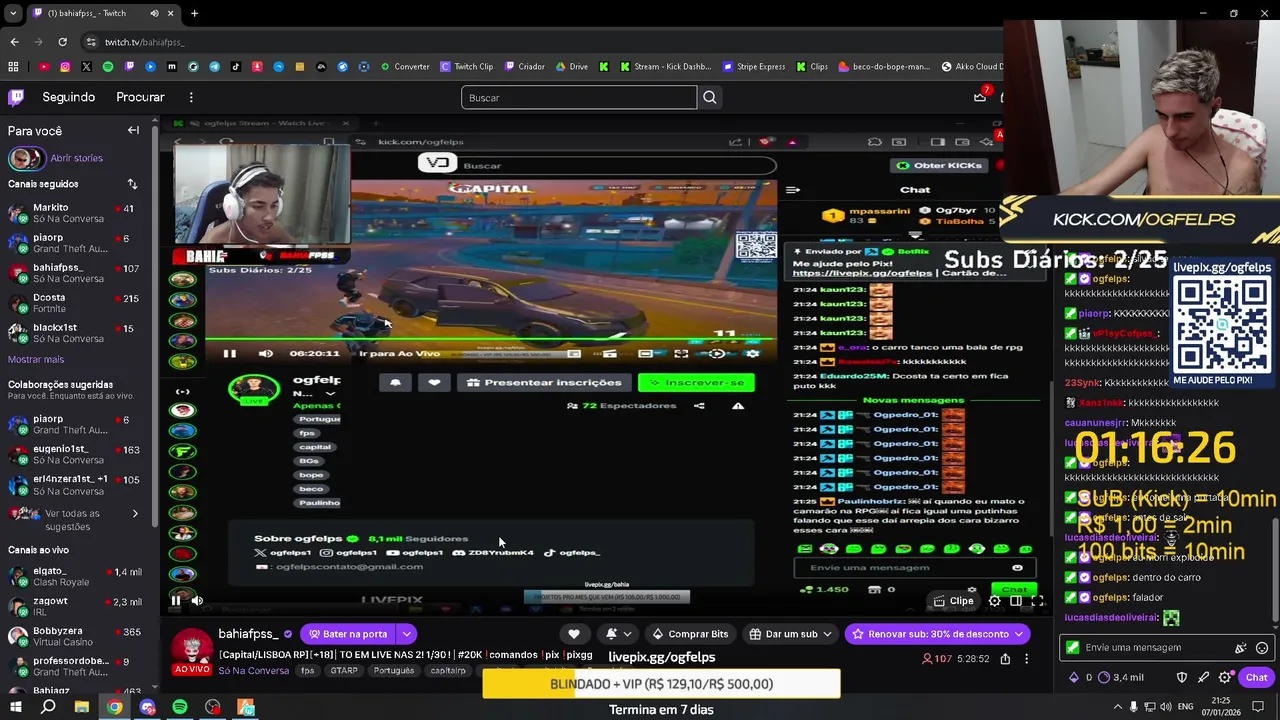Select the Português tag
The image size is (1280, 720).
coord(394,670)
